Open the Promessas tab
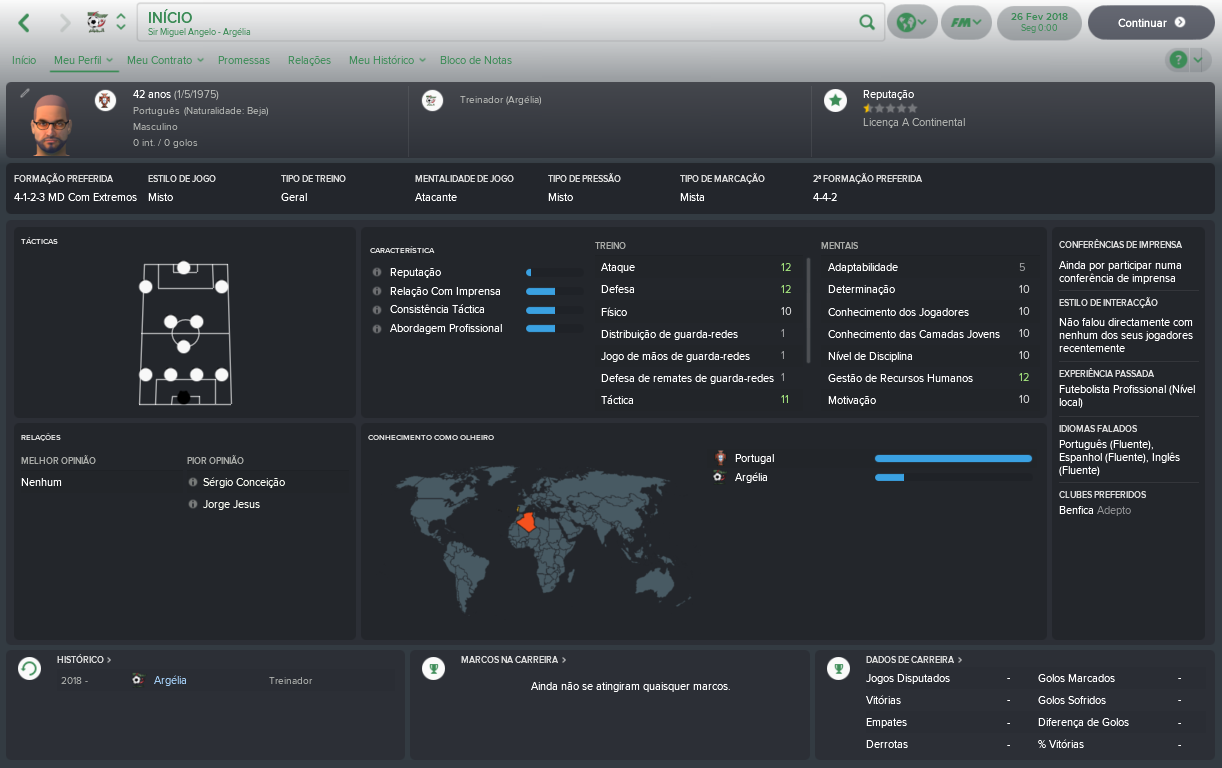 [244, 60]
